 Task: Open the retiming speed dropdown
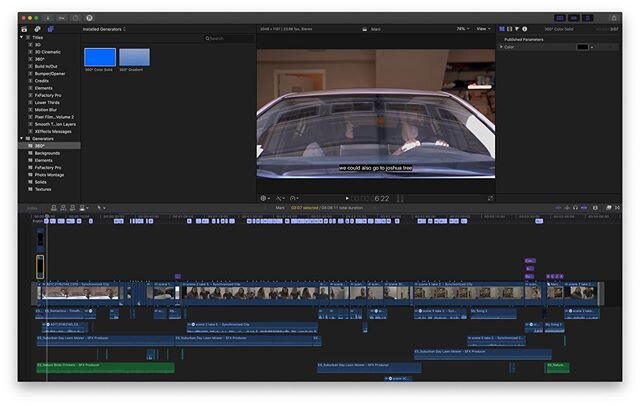click(x=294, y=198)
